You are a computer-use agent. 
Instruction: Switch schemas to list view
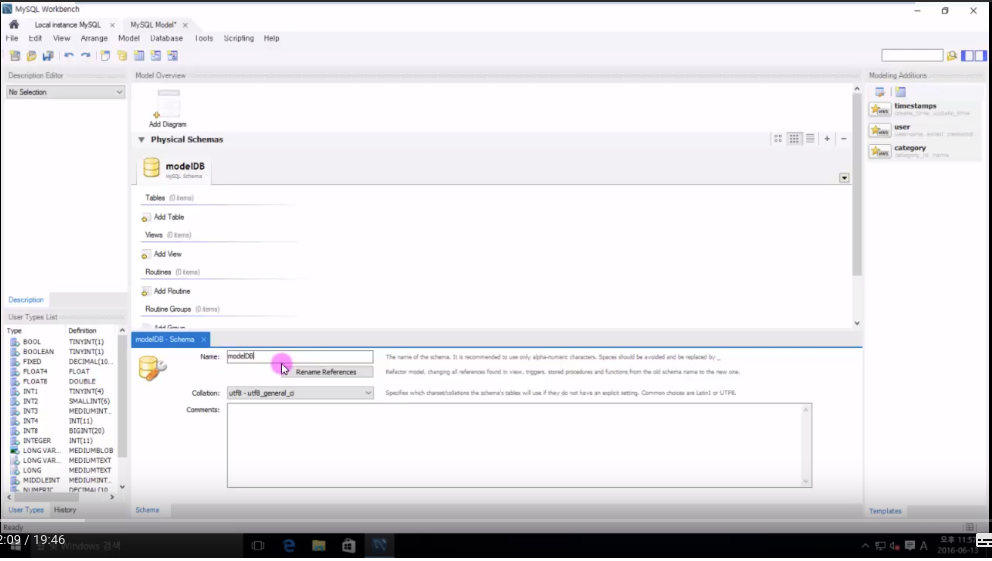tap(810, 139)
